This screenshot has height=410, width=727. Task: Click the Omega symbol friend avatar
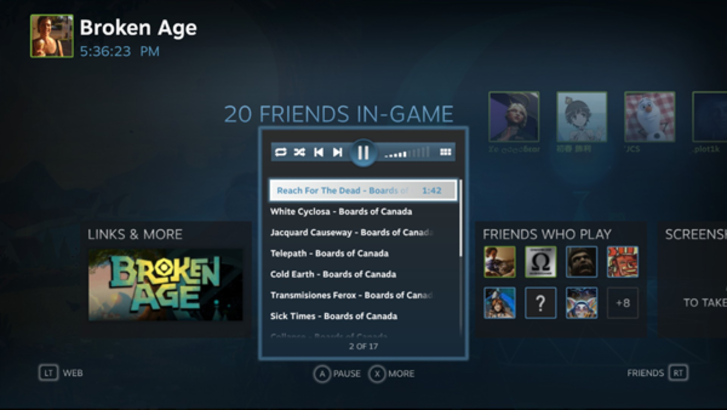coord(541,262)
